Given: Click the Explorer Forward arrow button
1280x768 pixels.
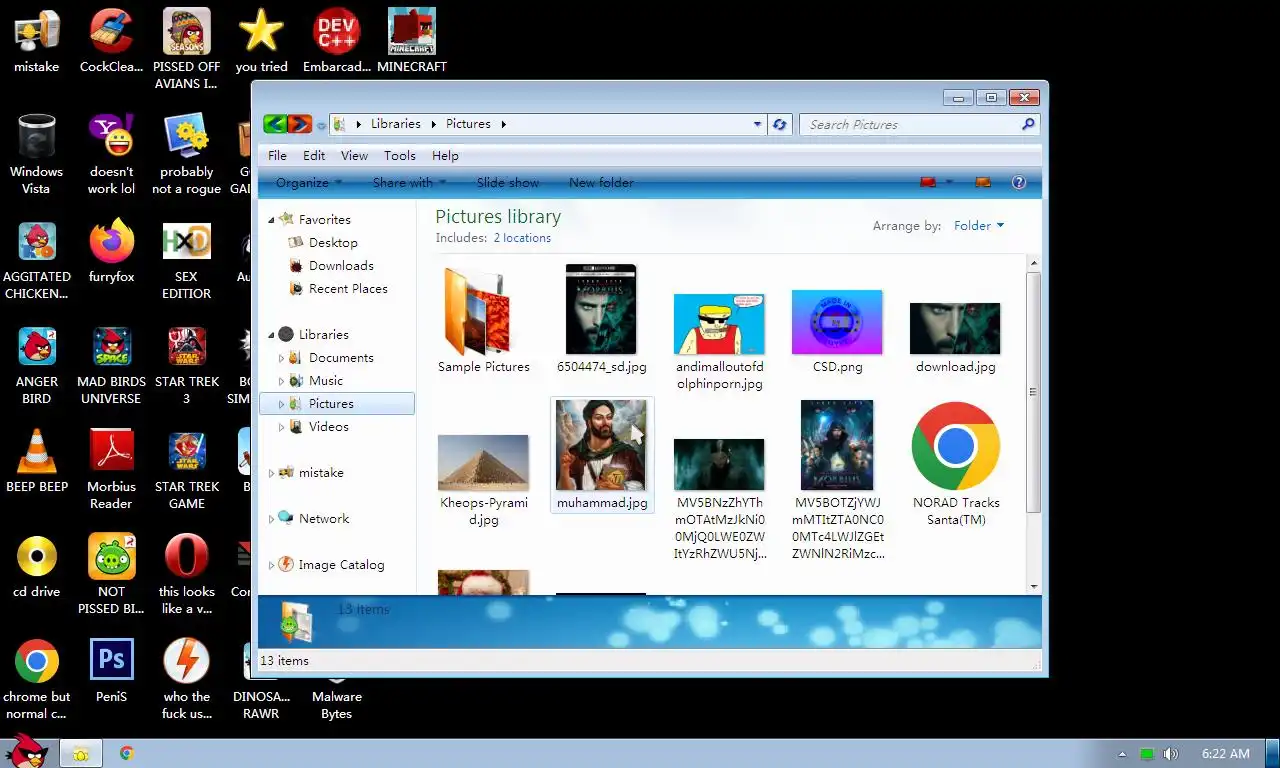Looking at the screenshot, I should point(299,124).
